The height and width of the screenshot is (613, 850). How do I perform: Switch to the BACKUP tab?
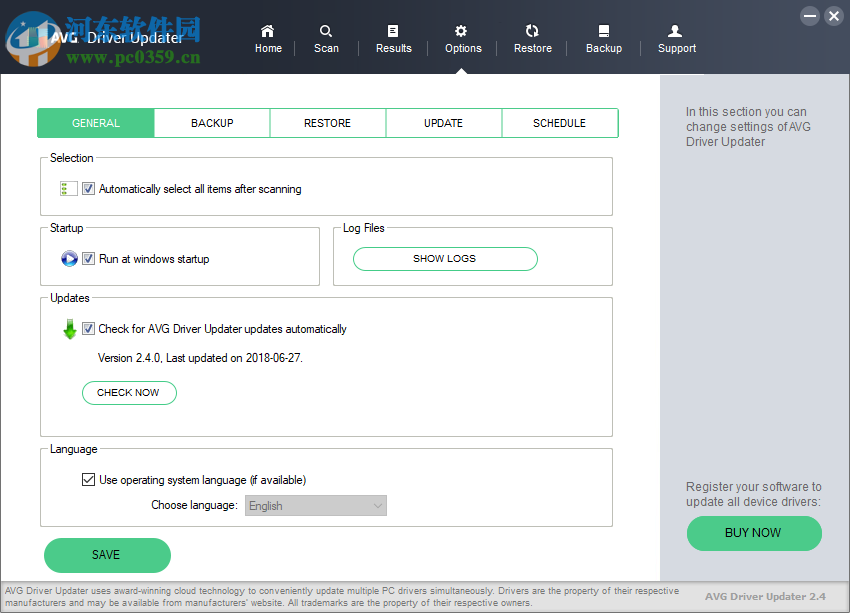pyautogui.click(x=211, y=122)
